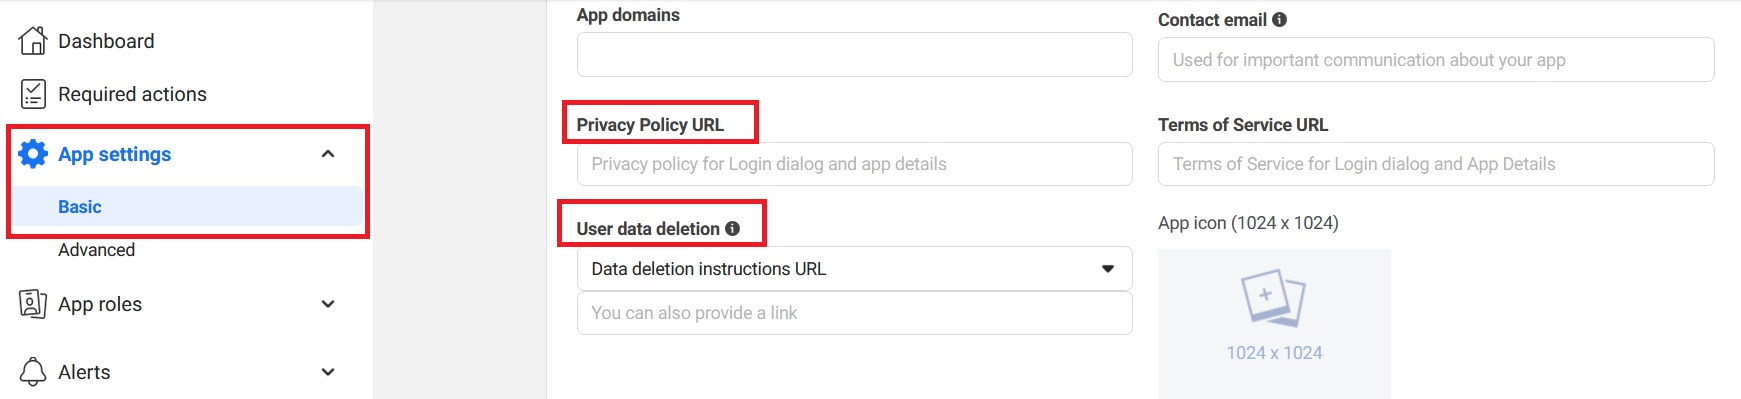Click the info icon next to Contact email
Screen dimensions: 1741x399
coord(1279,20)
